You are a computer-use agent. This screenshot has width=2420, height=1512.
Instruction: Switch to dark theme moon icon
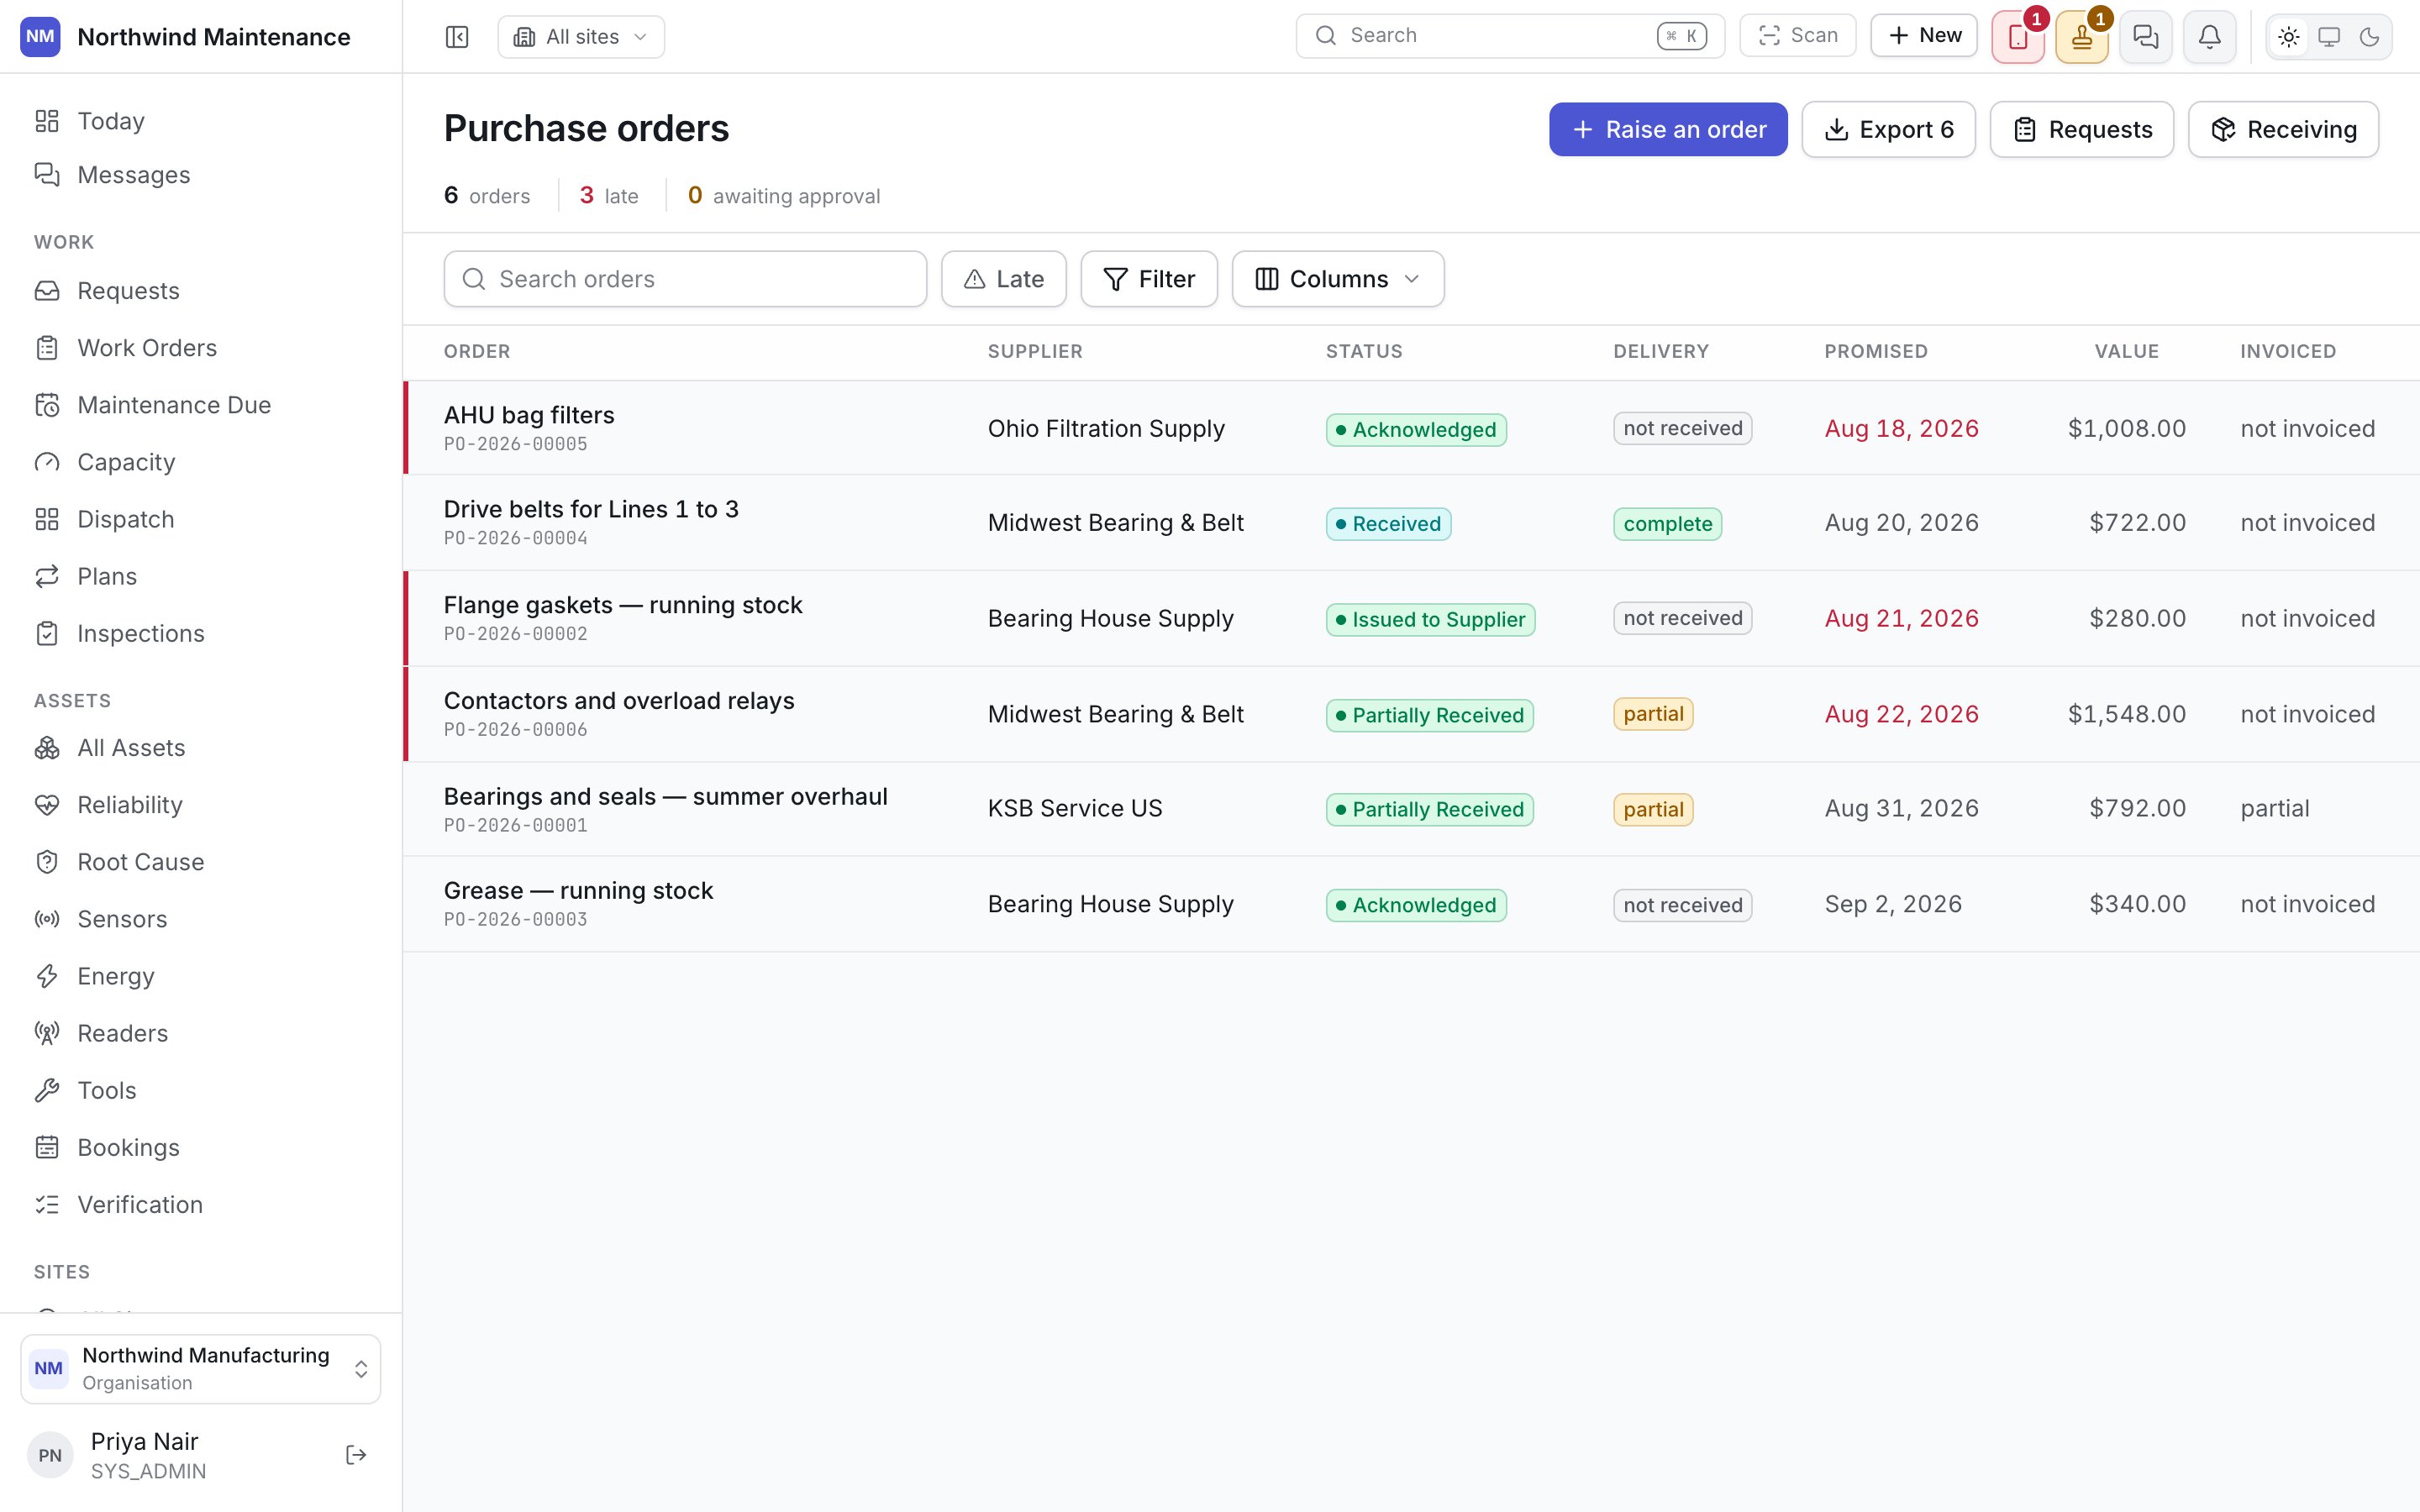click(x=2369, y=37)
